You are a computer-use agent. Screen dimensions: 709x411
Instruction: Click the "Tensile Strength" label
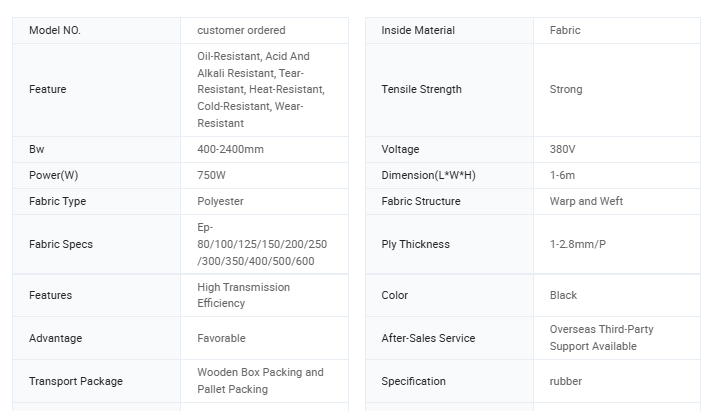421,89
